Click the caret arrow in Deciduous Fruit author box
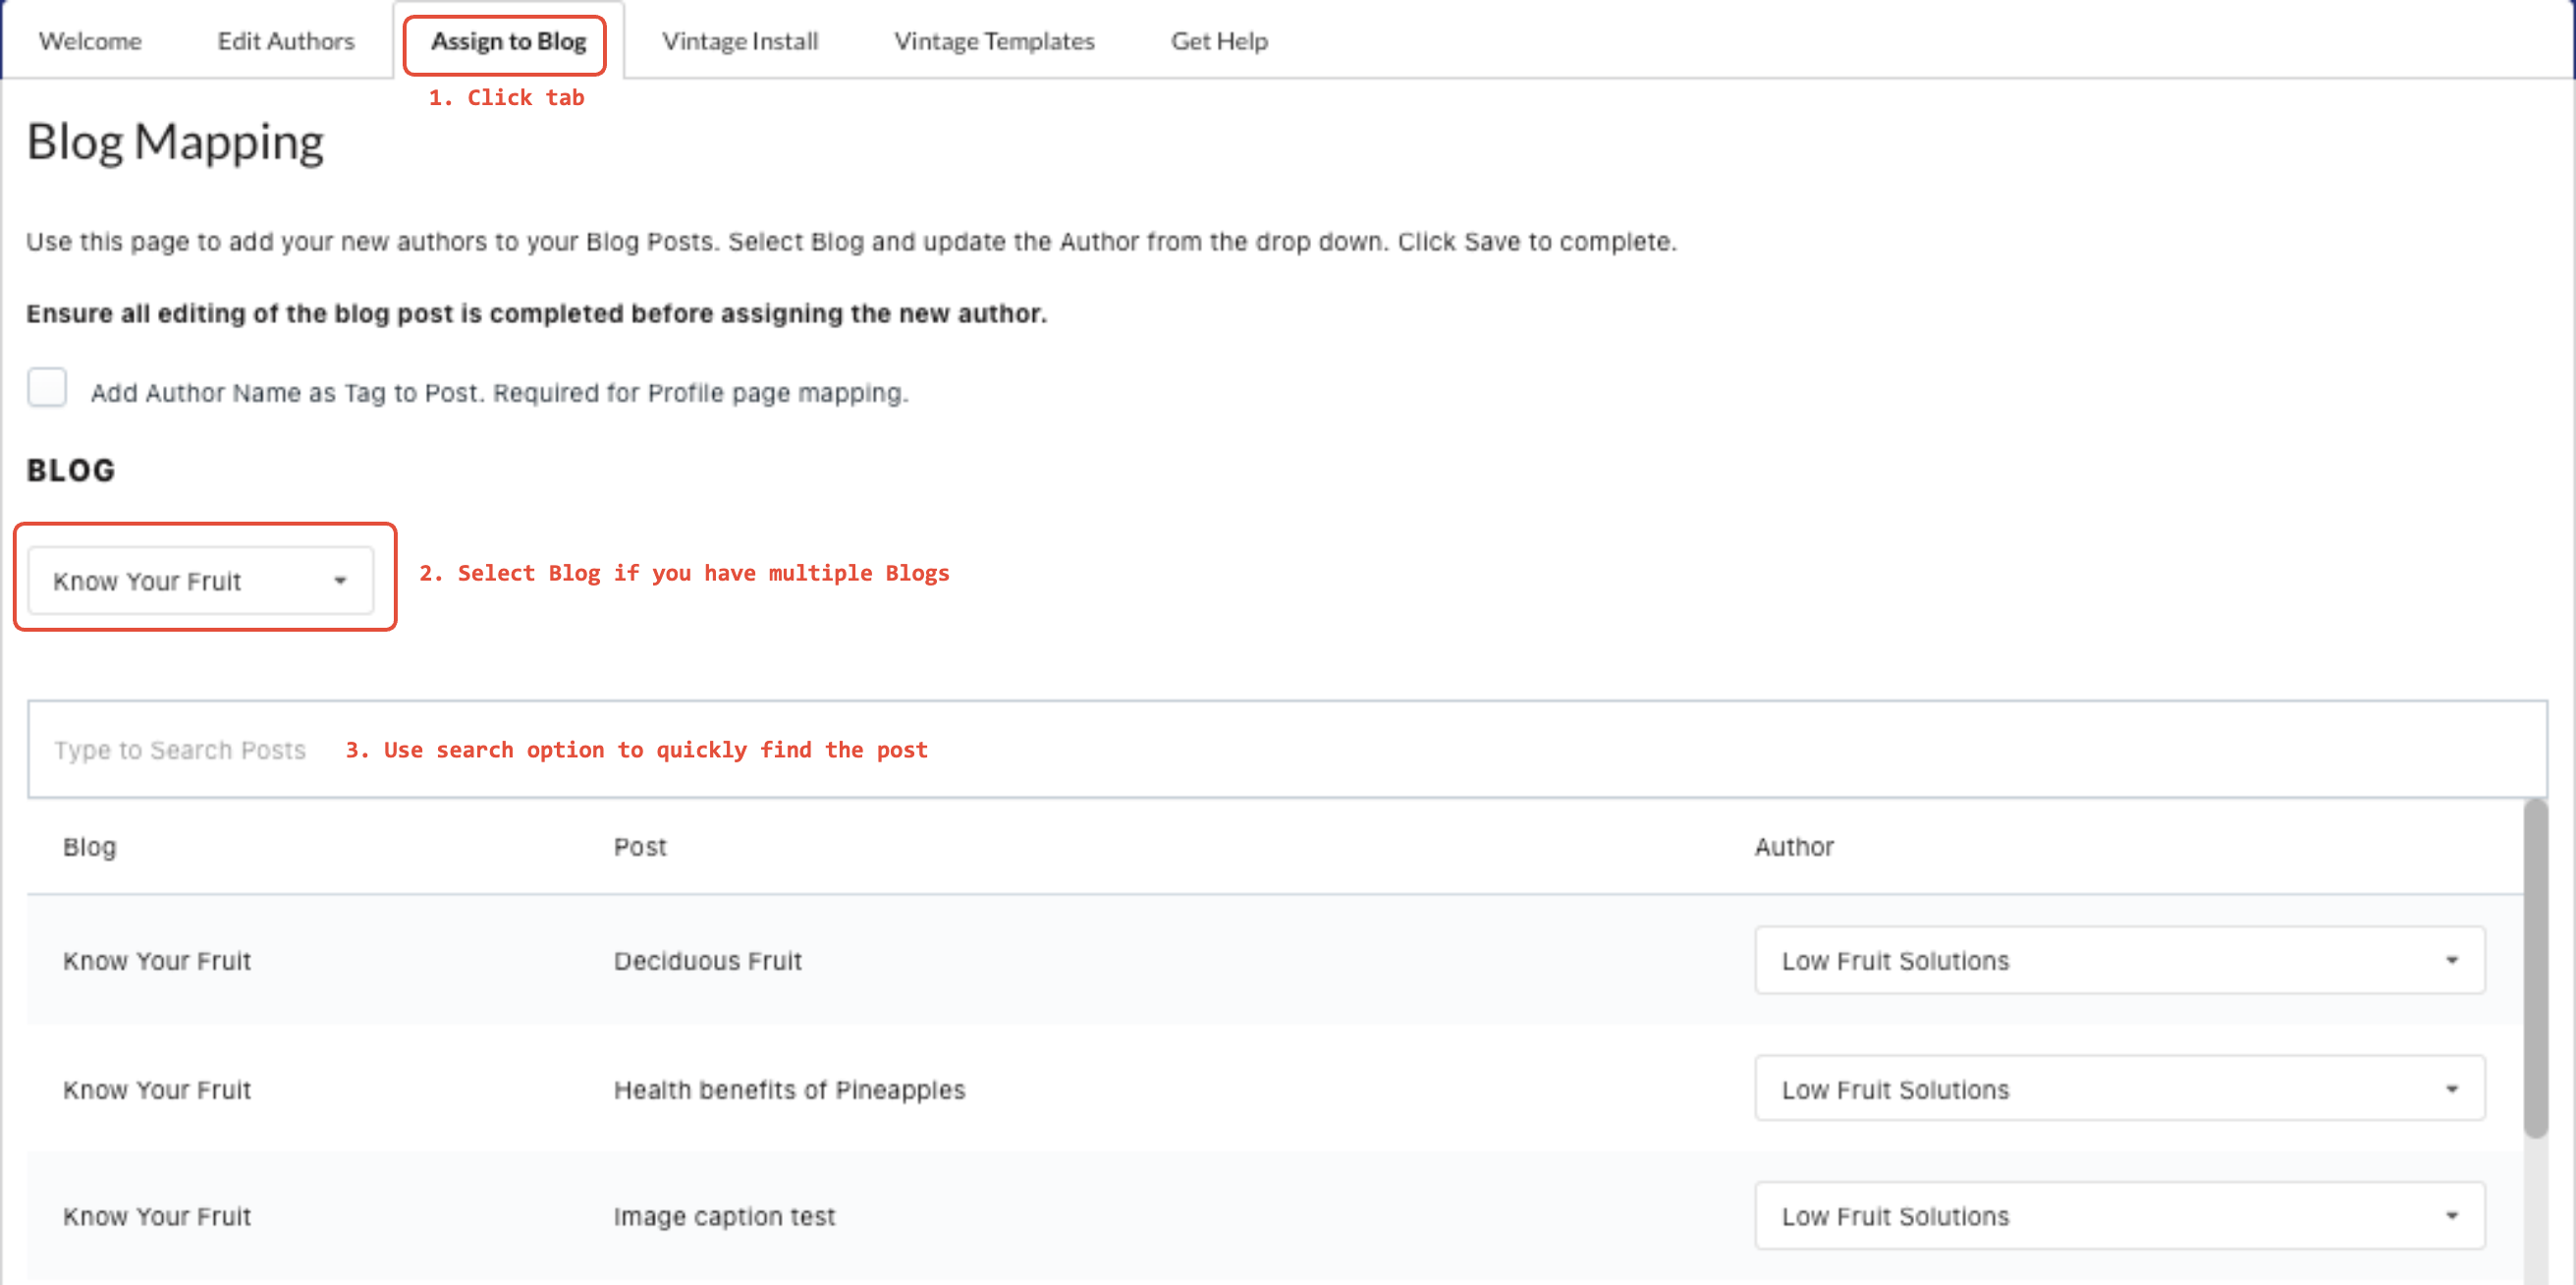Viewport: 2576px width, 1285px height. click(2451, 961)
